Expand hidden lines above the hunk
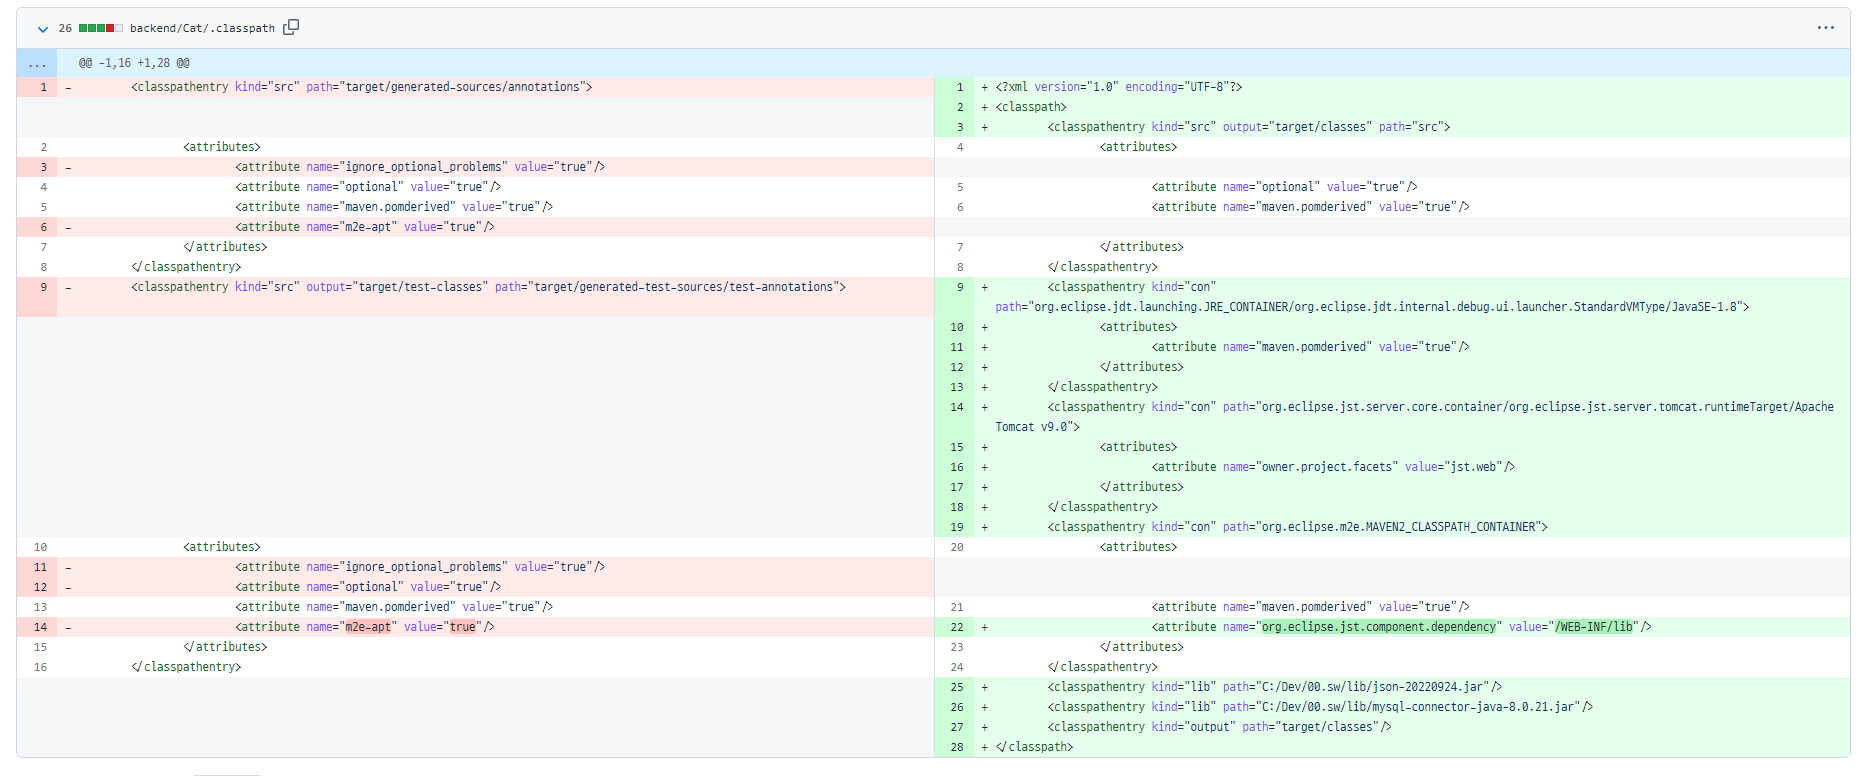This screenshot has height=776, width=1865. [37, 63]
